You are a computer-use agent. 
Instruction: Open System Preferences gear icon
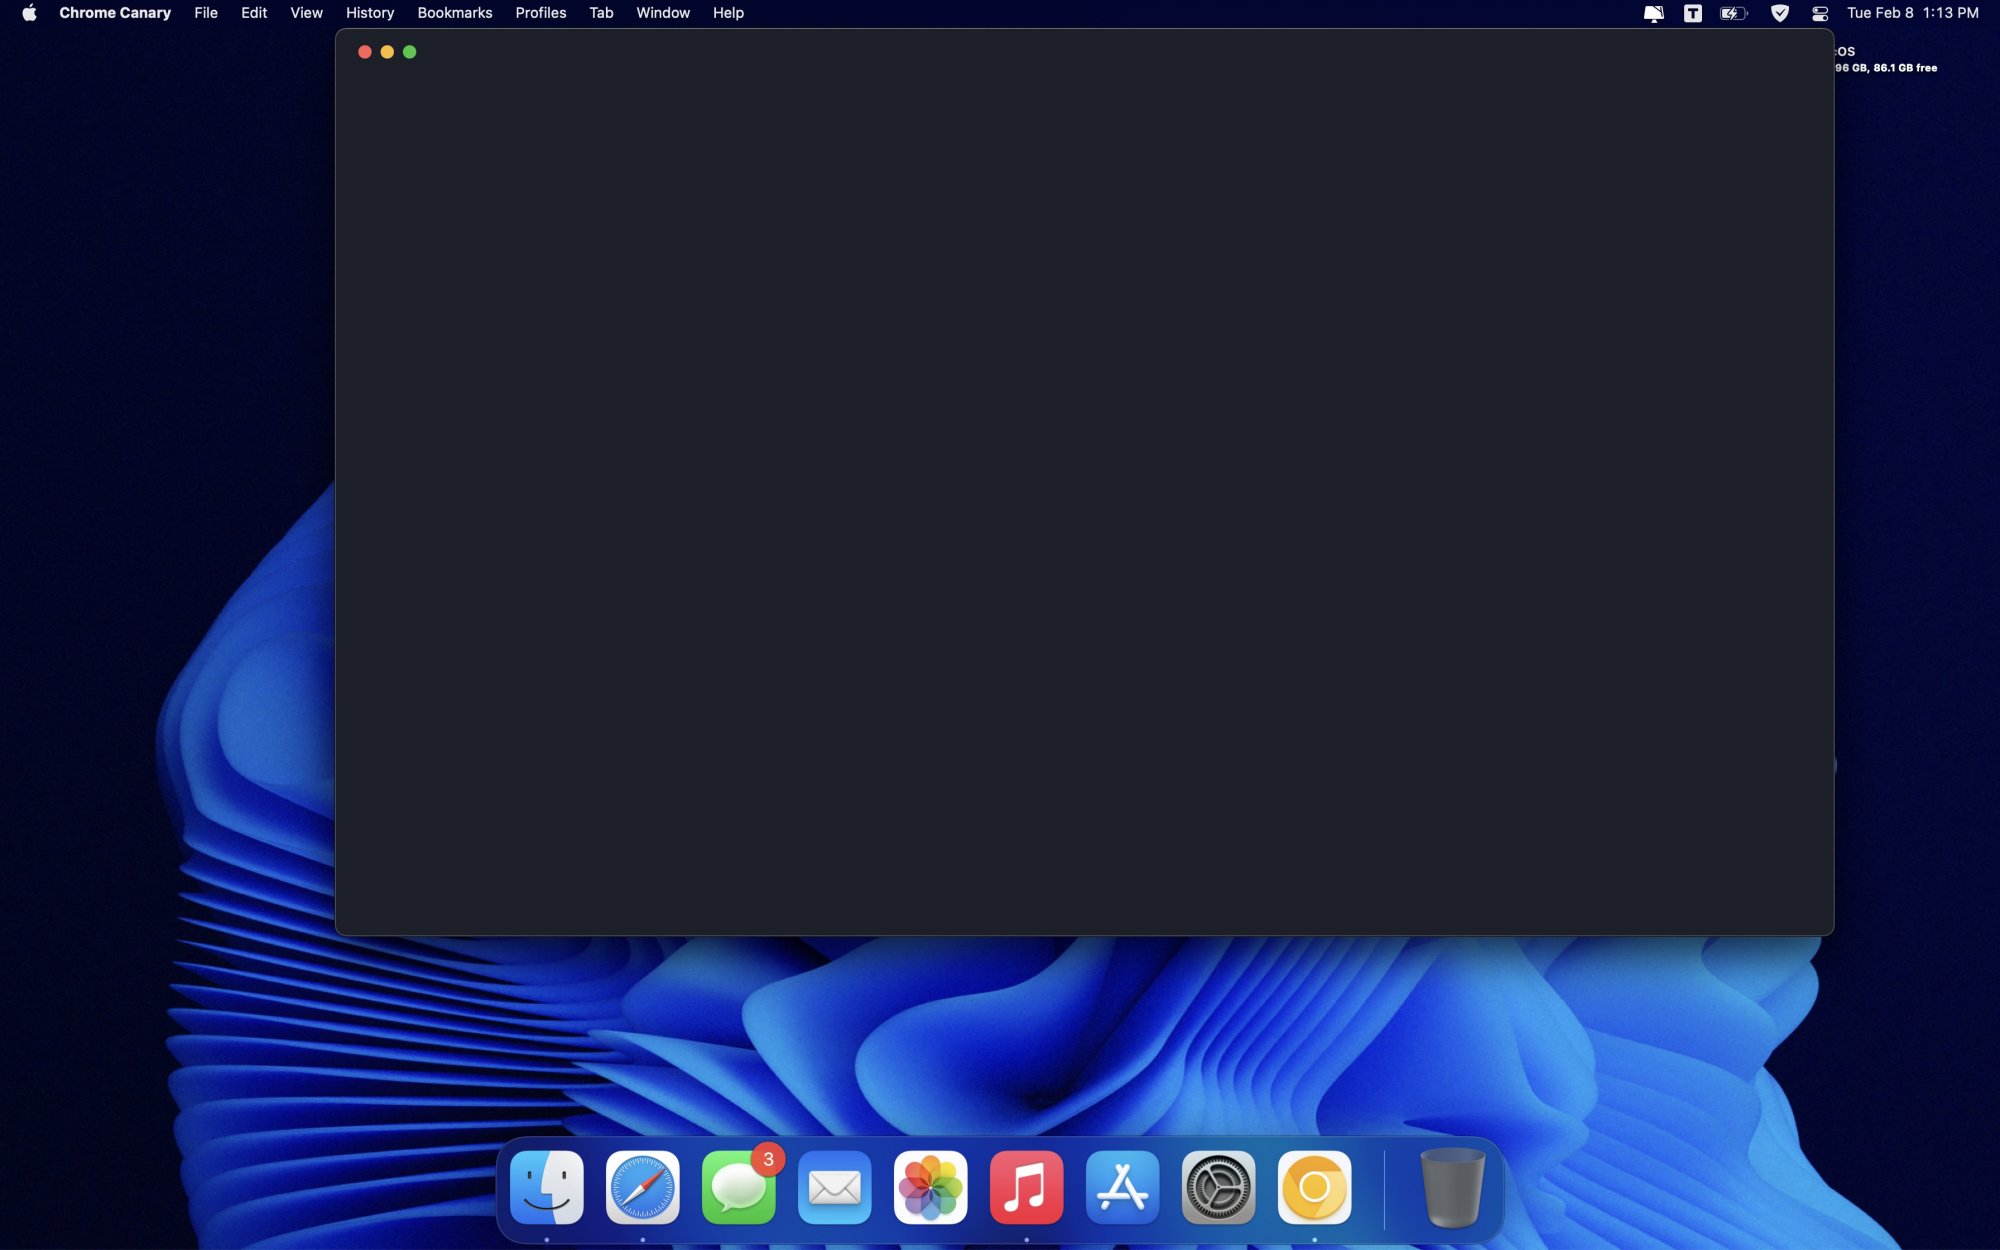click(1218, 1188)
